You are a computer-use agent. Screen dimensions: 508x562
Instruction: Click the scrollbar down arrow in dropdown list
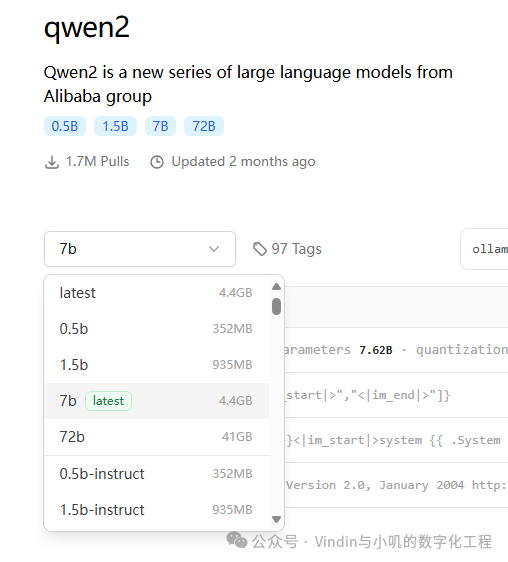coord(276,519)
